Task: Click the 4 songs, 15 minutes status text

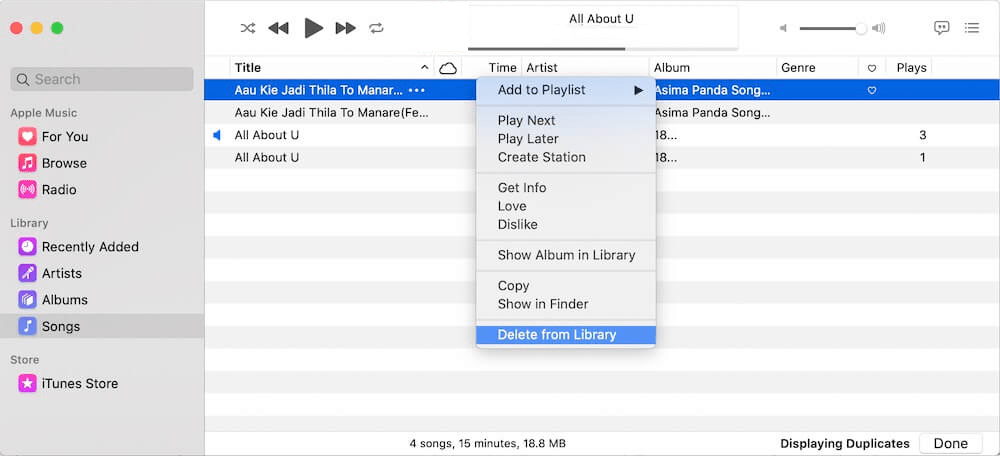Action: (487, 443)
